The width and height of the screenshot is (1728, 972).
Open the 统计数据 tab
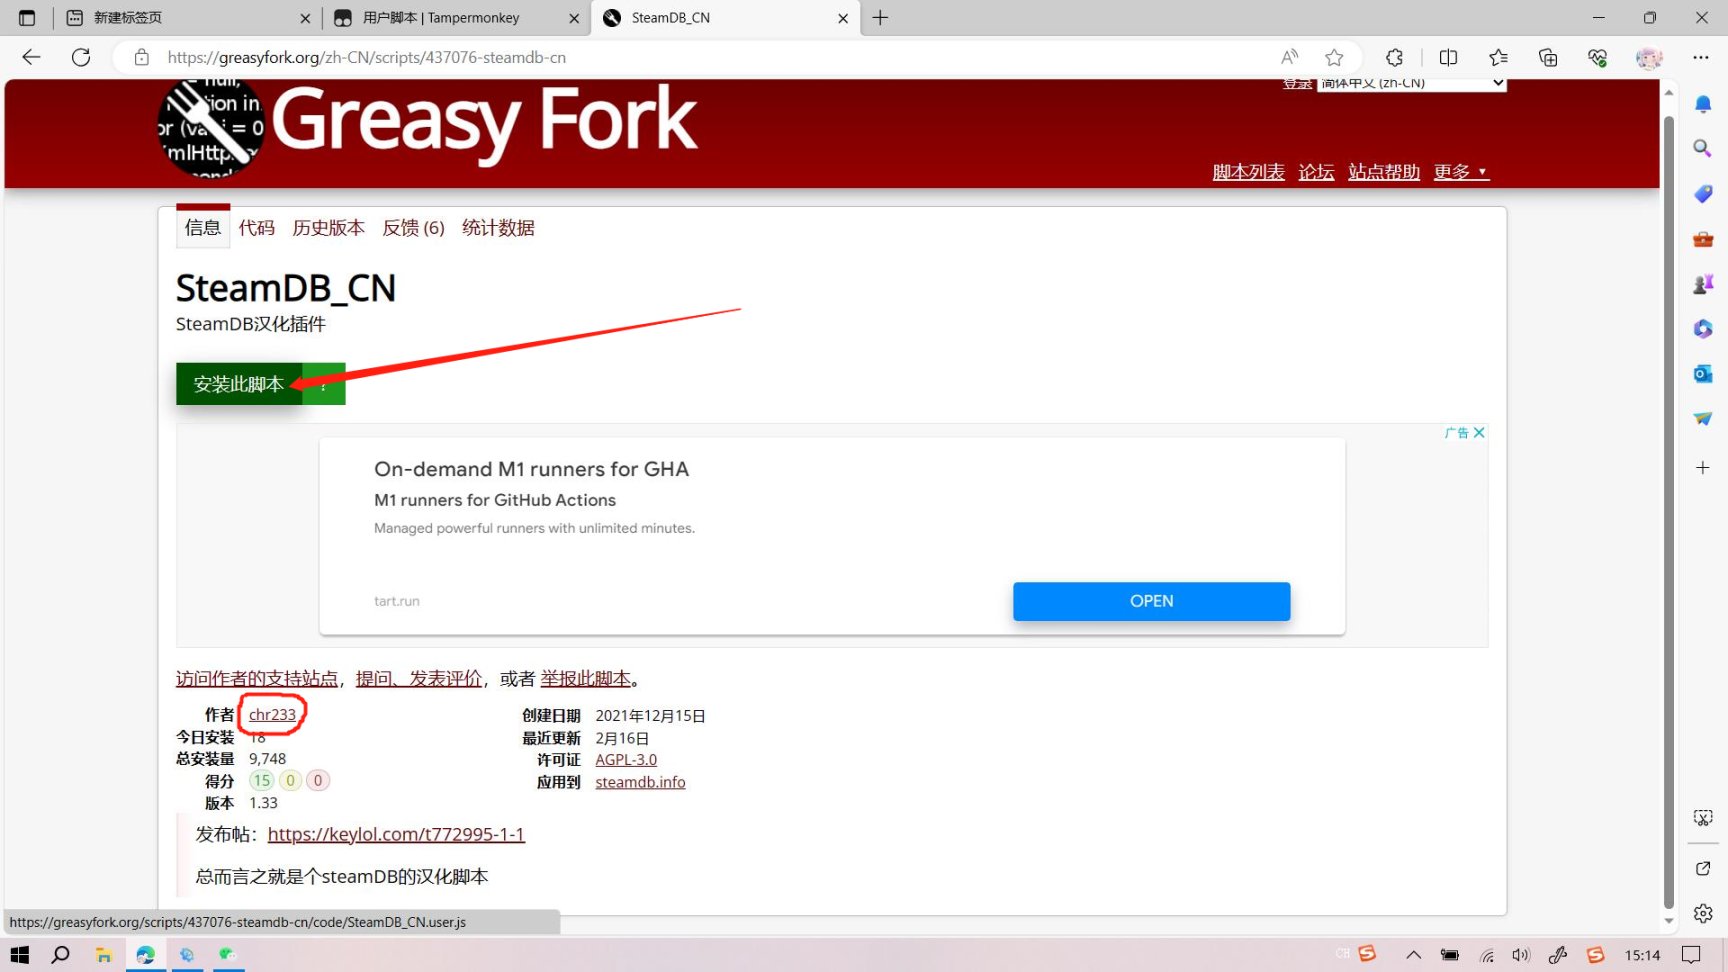(x=498, y=228)
